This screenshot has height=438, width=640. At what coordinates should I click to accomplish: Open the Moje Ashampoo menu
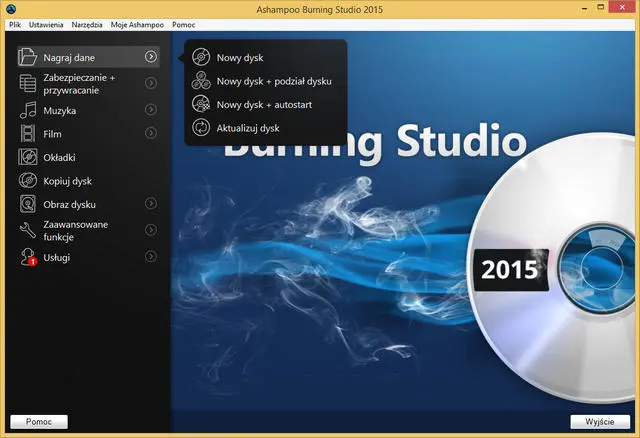point(137,24)
